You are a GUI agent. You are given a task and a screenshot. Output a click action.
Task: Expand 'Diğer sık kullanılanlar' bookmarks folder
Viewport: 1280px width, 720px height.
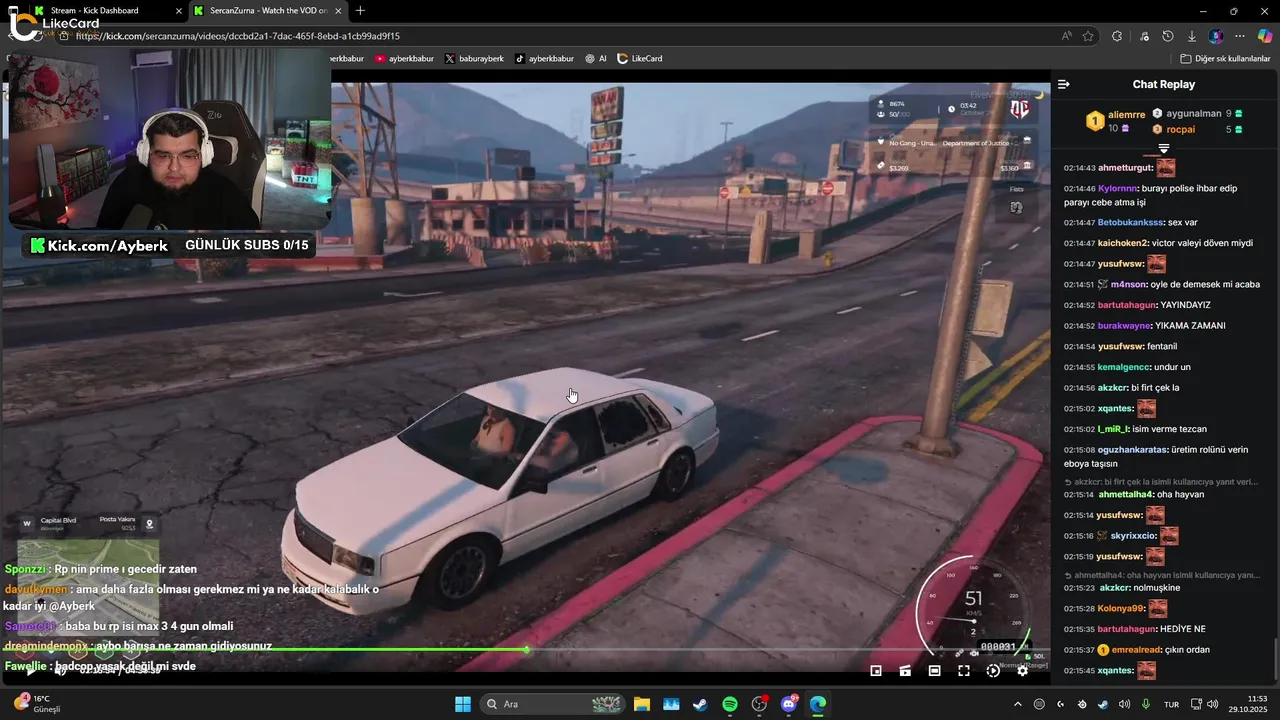click(1225, 59)
